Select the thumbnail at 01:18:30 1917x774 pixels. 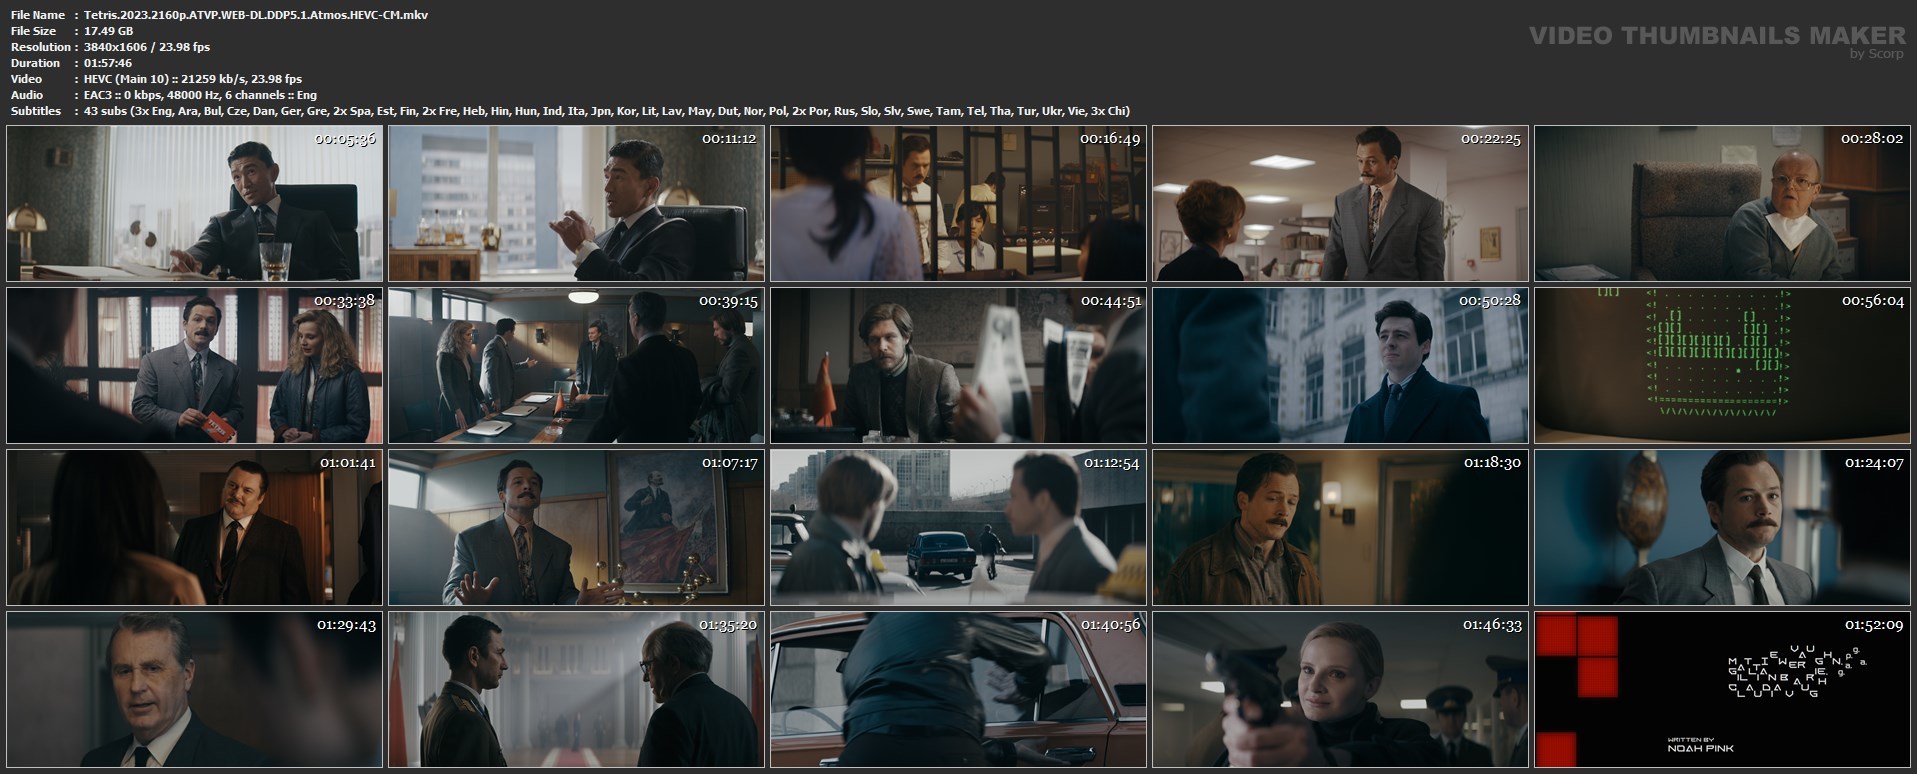[1341, 528]
